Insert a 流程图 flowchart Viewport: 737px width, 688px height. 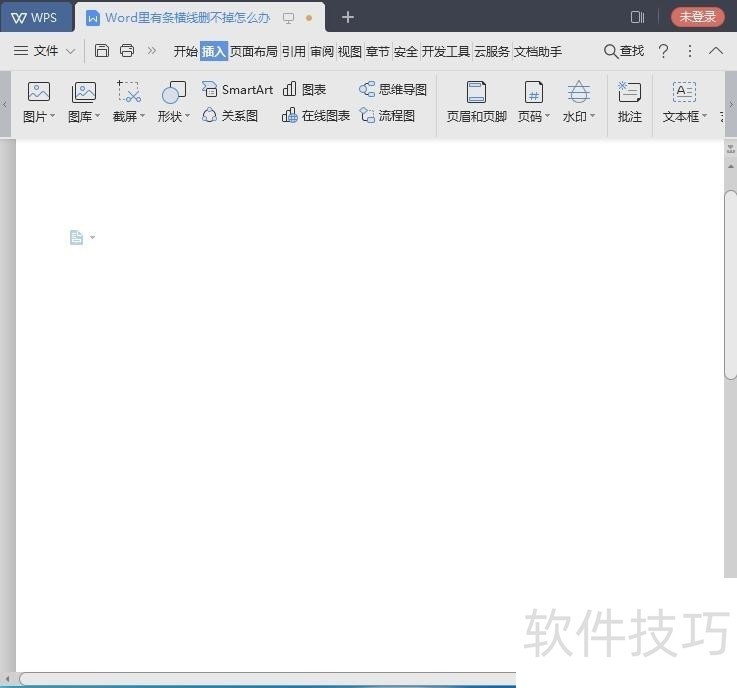click(387, 116)
